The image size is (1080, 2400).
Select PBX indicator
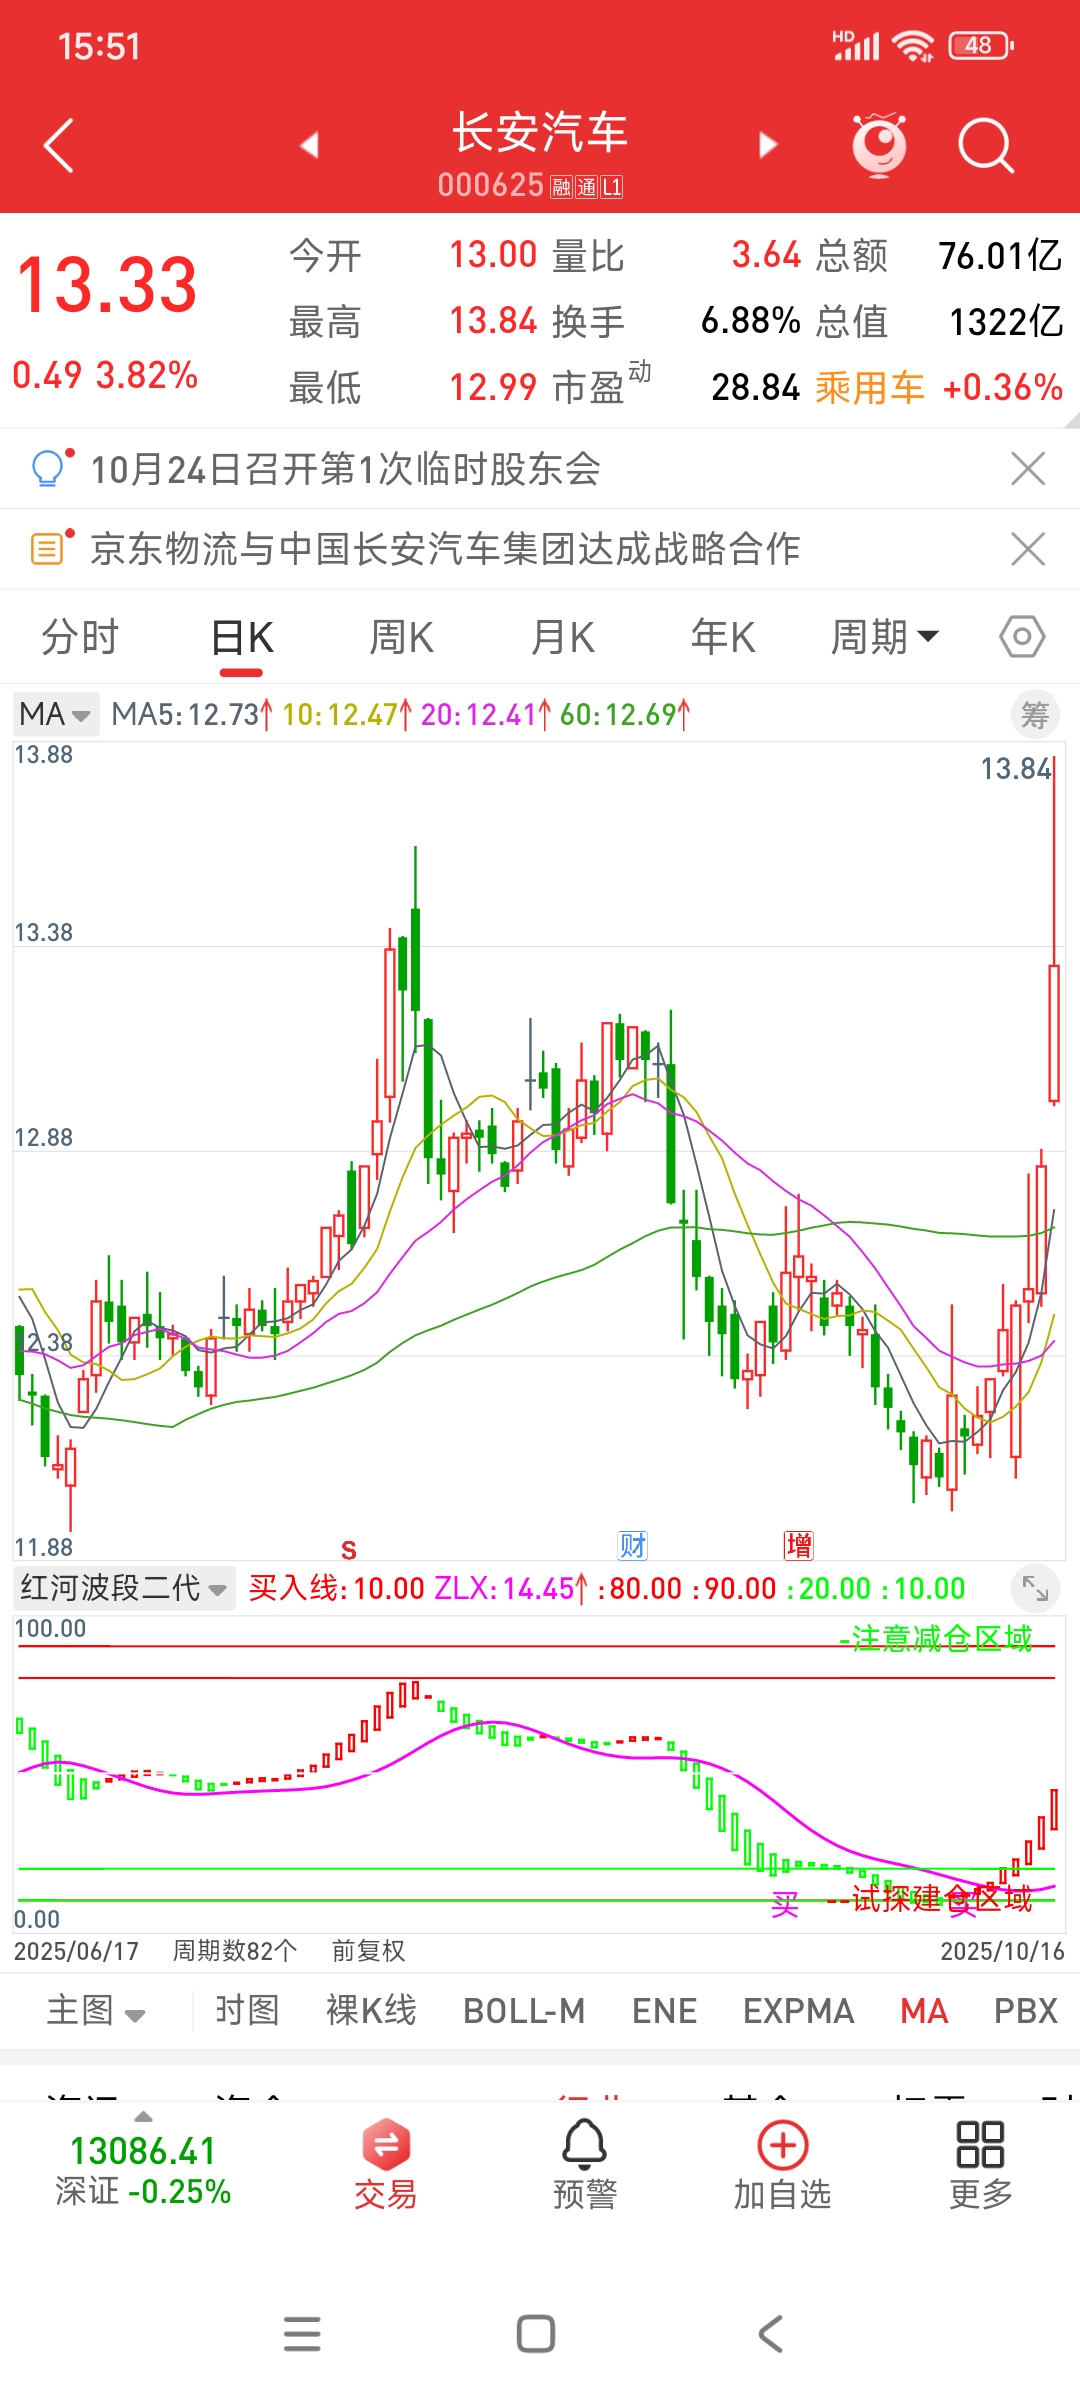point(1026,2011)
